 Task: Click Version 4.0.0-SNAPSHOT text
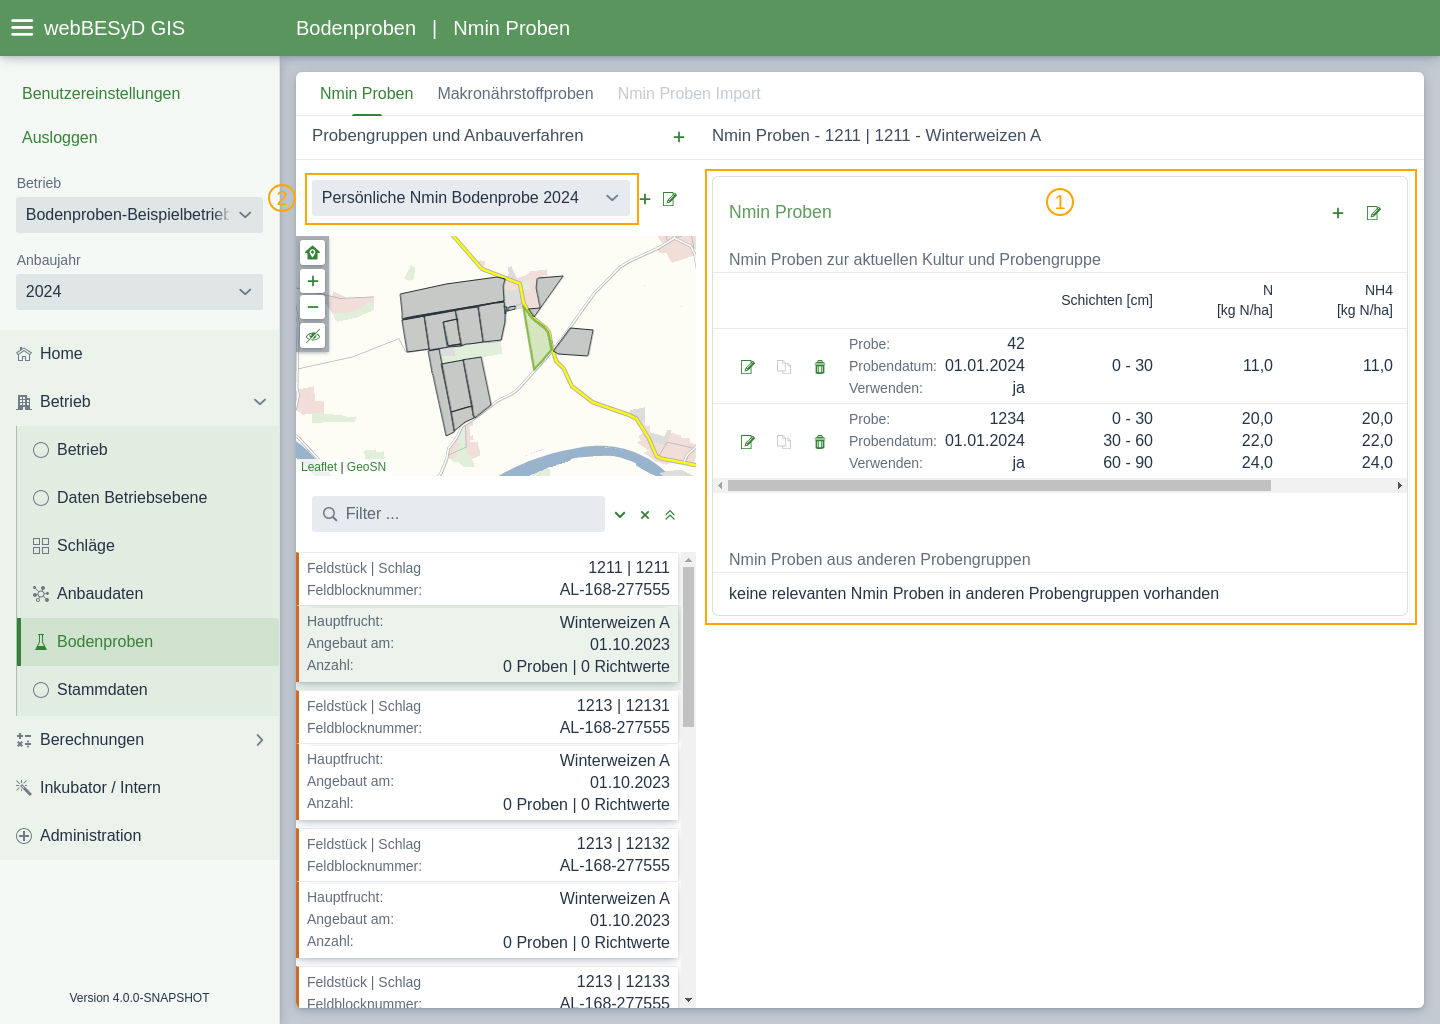[x=140, y=998]
